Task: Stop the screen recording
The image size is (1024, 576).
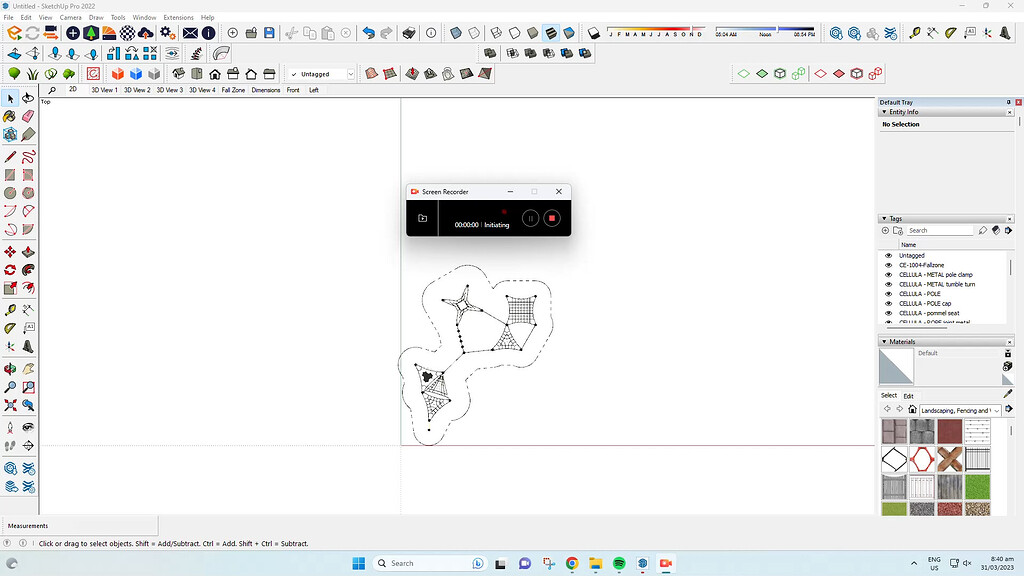Action: (x=551, y=218)
